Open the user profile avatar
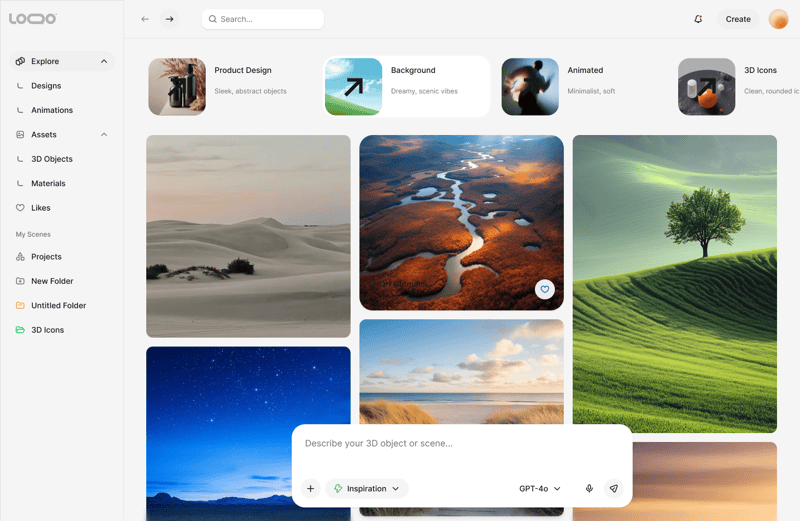800x521 pixels. point(779,19)
